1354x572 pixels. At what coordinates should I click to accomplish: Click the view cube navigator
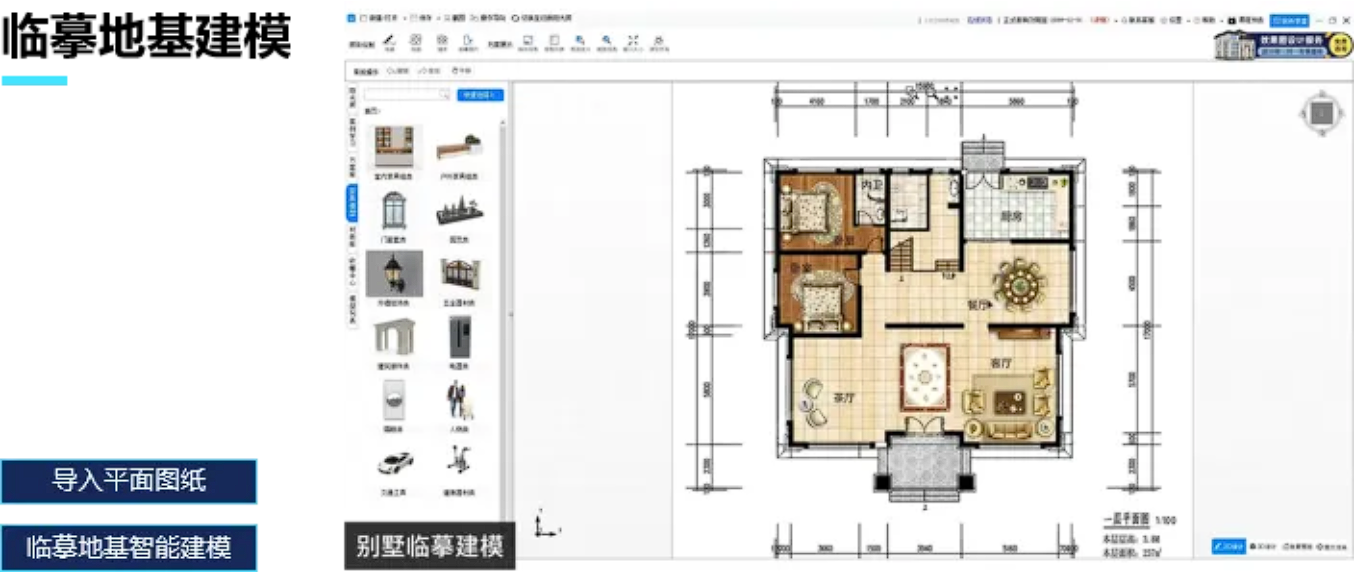(1321, 115)
